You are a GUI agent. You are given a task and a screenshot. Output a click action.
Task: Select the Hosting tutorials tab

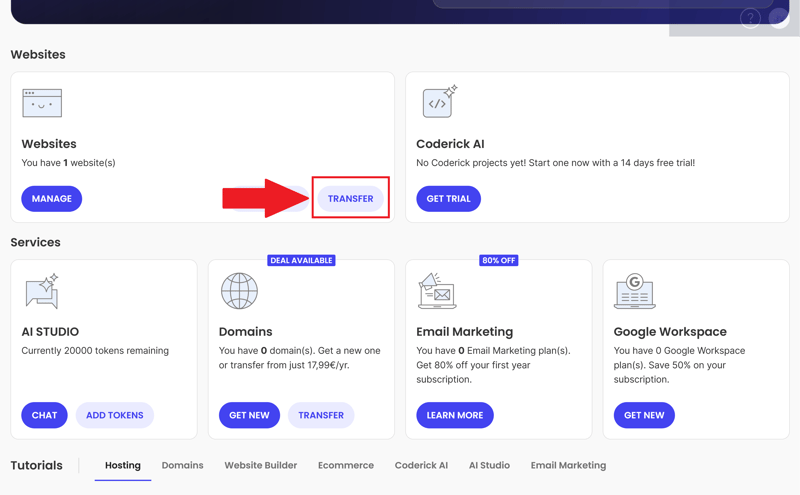point(123,465)
